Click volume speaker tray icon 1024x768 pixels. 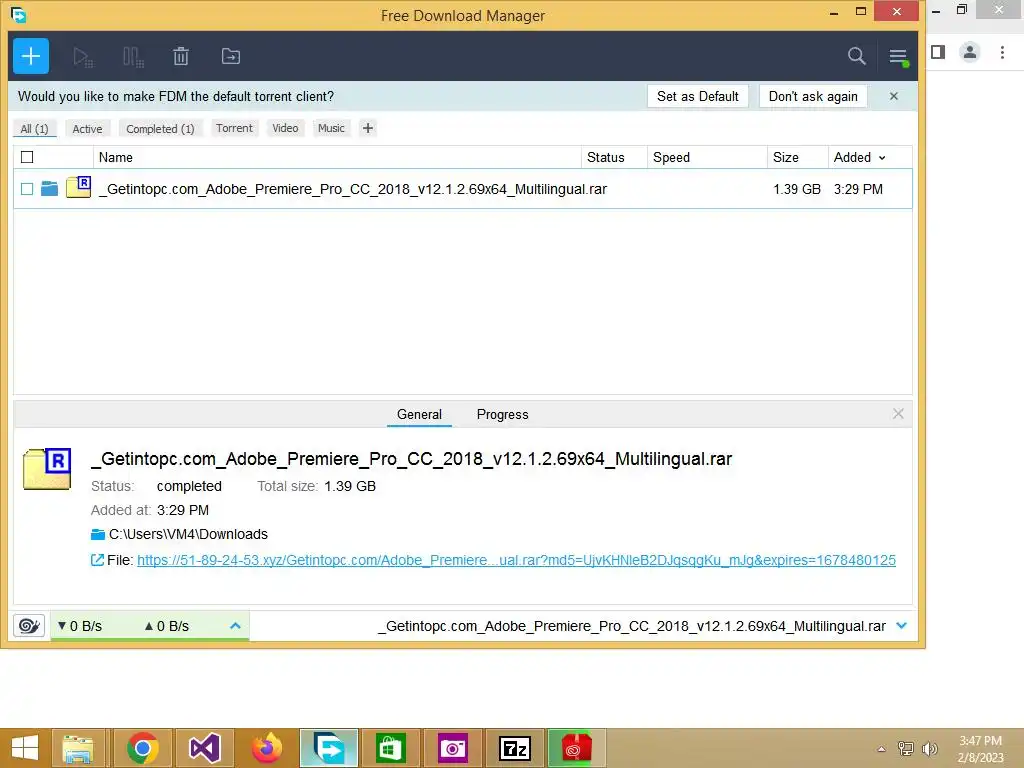coord(929,748)
